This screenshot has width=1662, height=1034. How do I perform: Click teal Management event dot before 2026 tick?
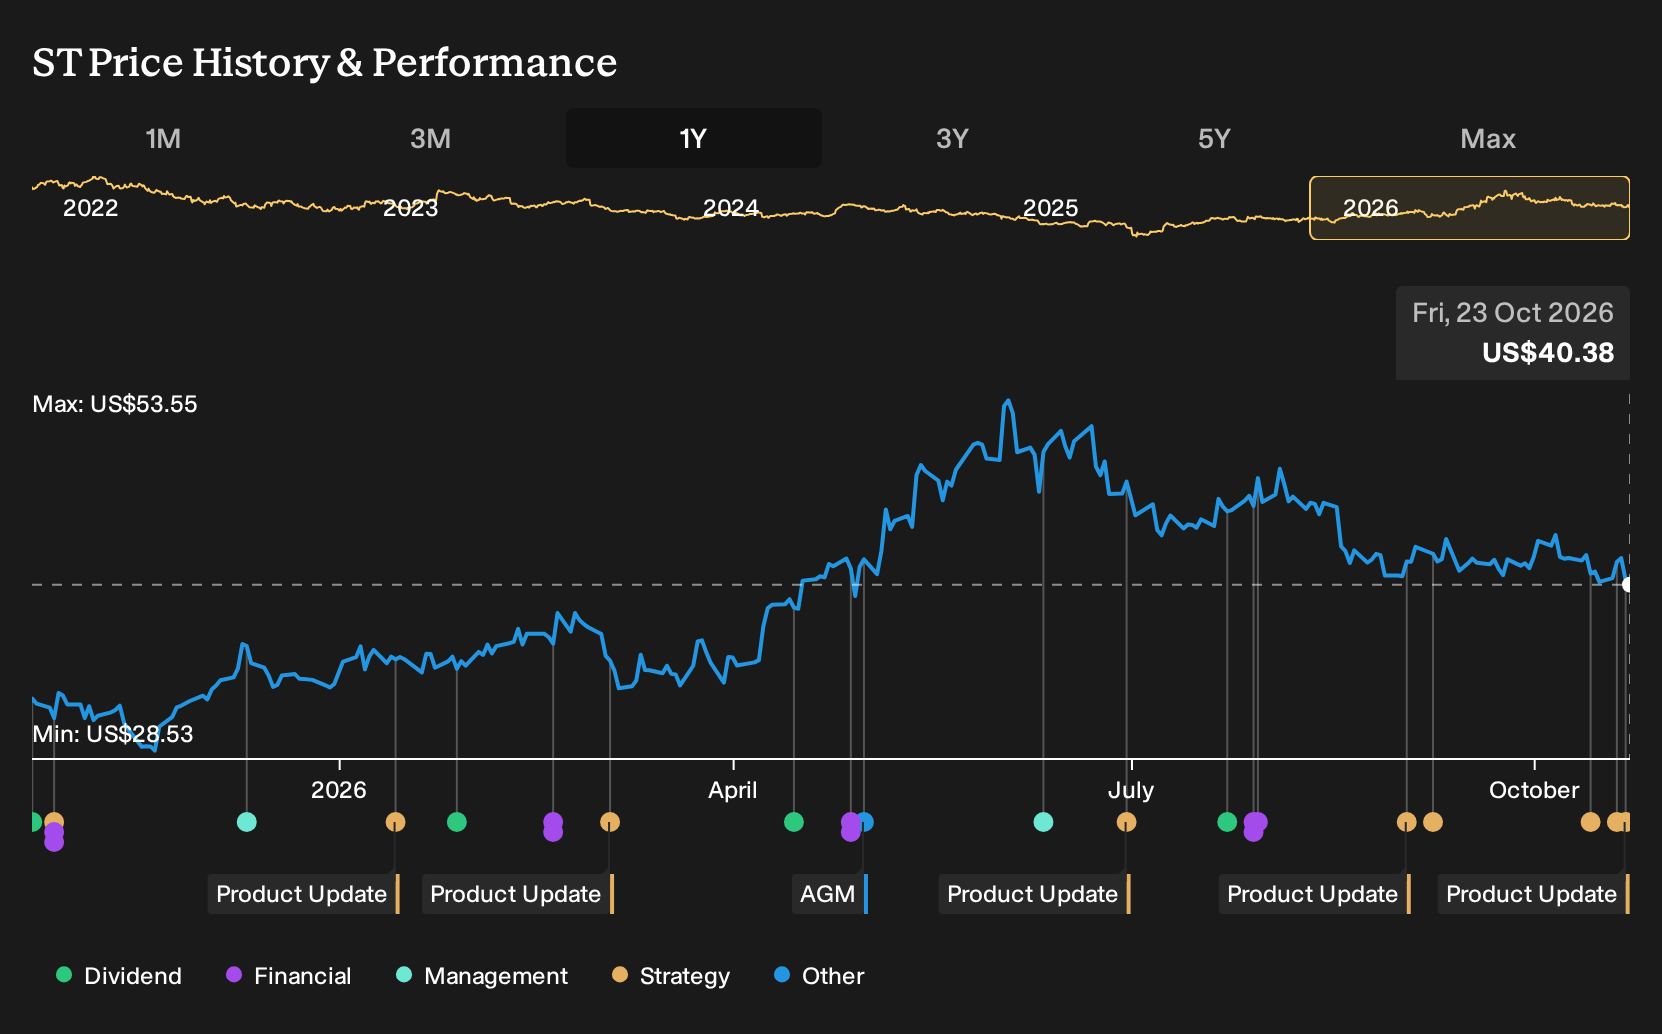(247, 822)
